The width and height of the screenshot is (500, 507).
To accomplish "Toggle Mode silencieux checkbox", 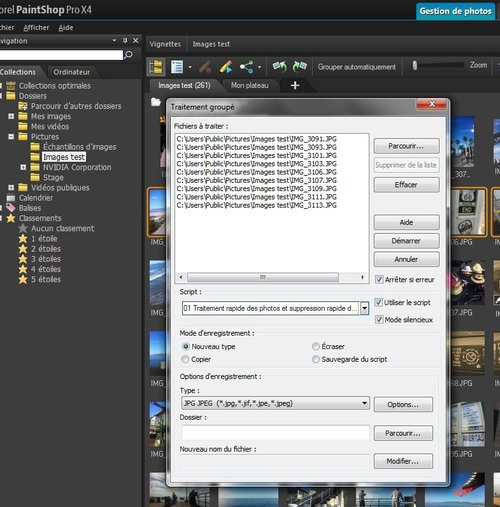I will pyautogui.click(x=379, y=320).
